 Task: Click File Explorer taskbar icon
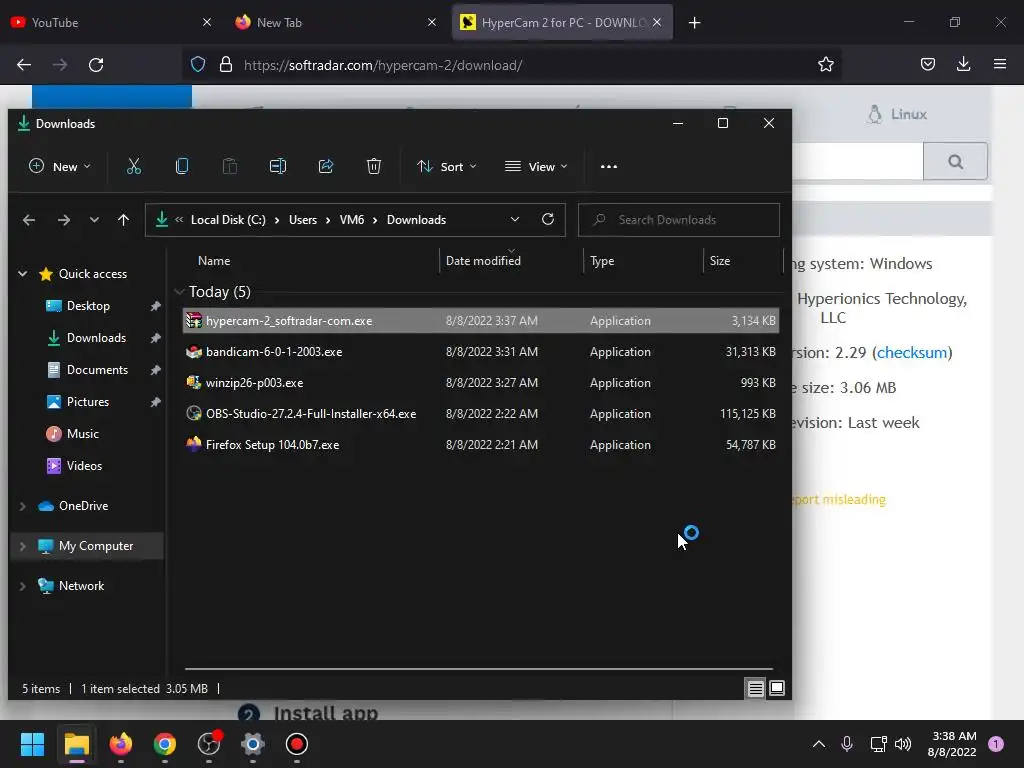(x=76, y=744)
